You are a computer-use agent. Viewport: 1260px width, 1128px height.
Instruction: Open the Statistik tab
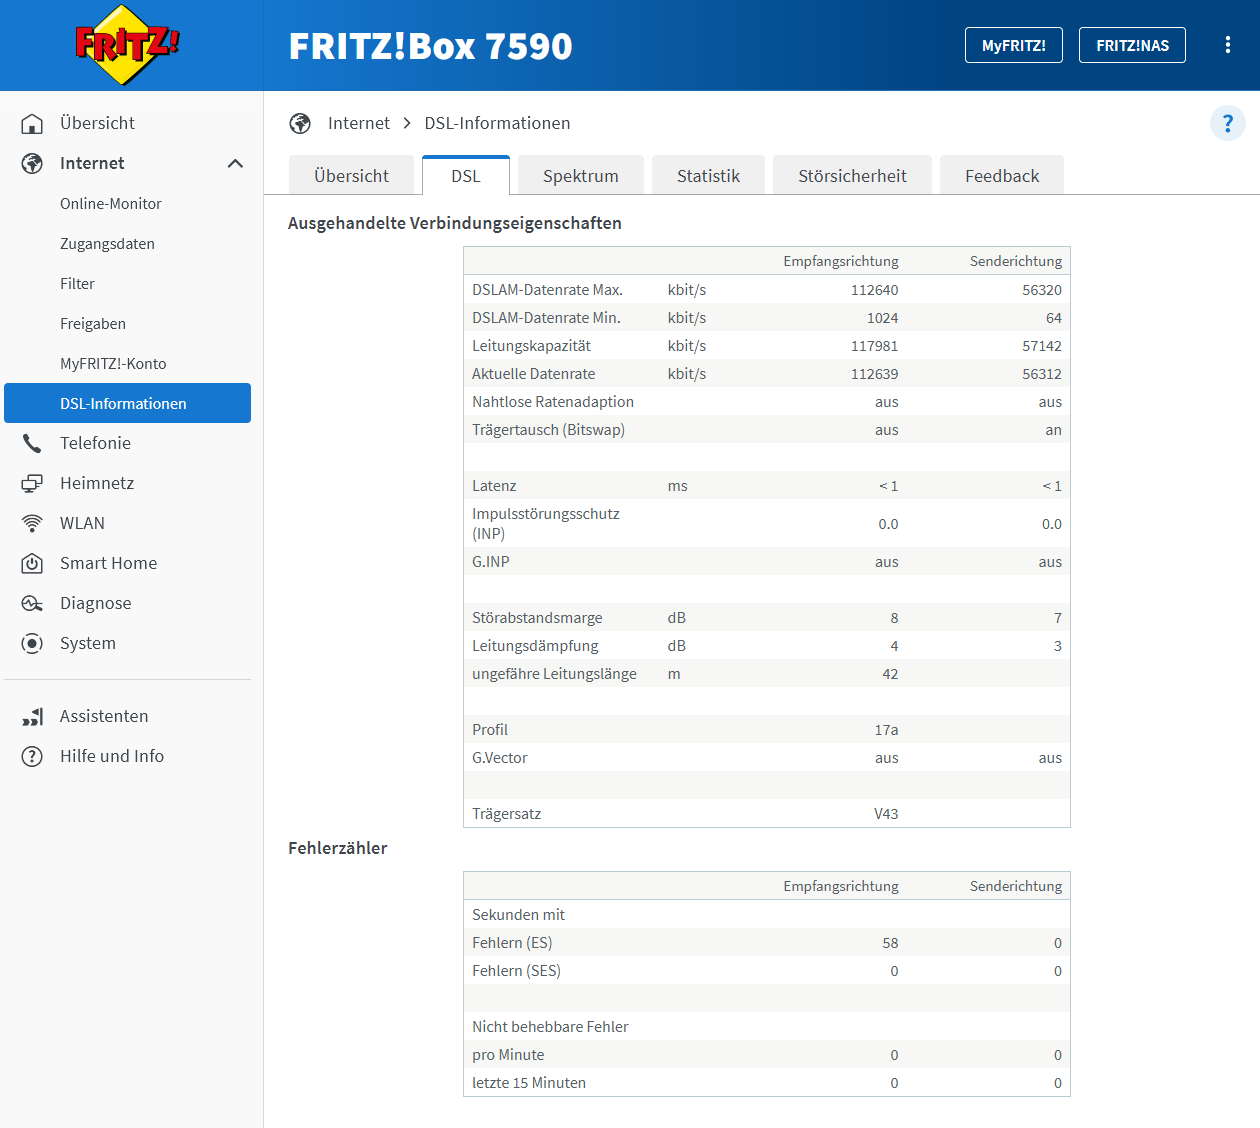(708, 175)
